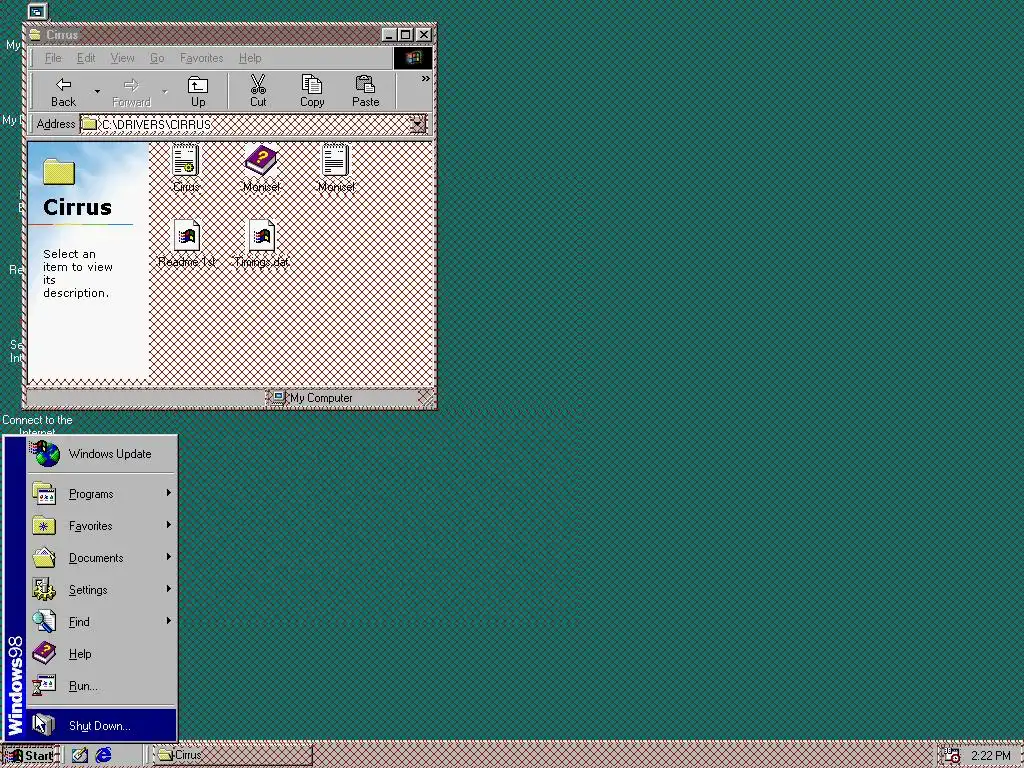
Task: Click the Windows logo throbber icon
Action: [x=413, y=58]
